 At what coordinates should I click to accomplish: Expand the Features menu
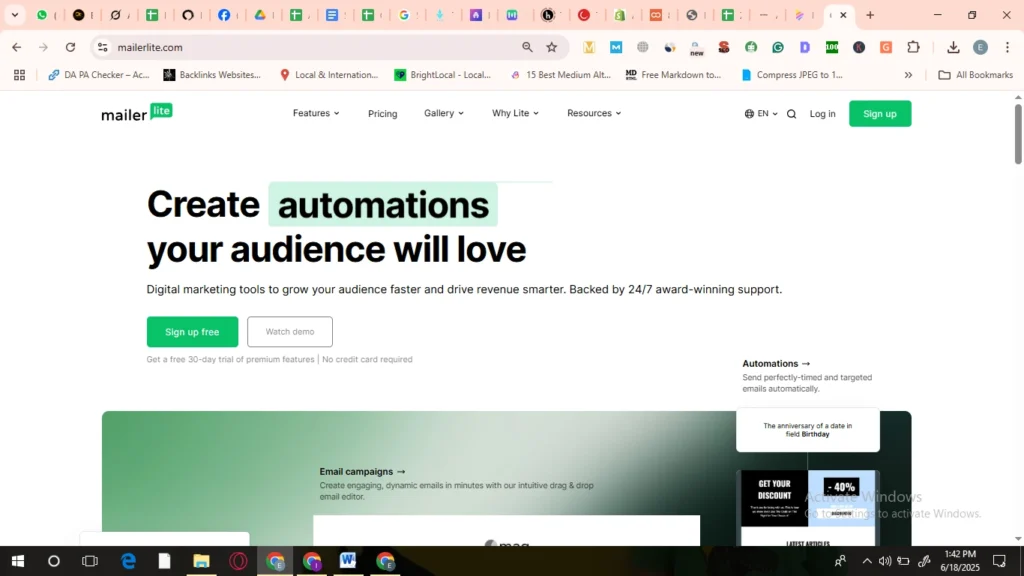pyautogui.click(x=316, y=113)
